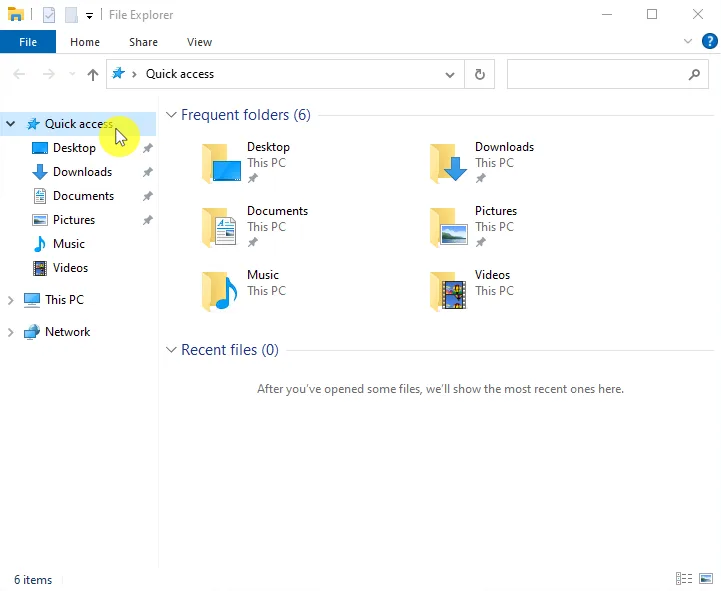Expand the This PC tree node
The image size is (721, 591).
click(x=11, y=300)
